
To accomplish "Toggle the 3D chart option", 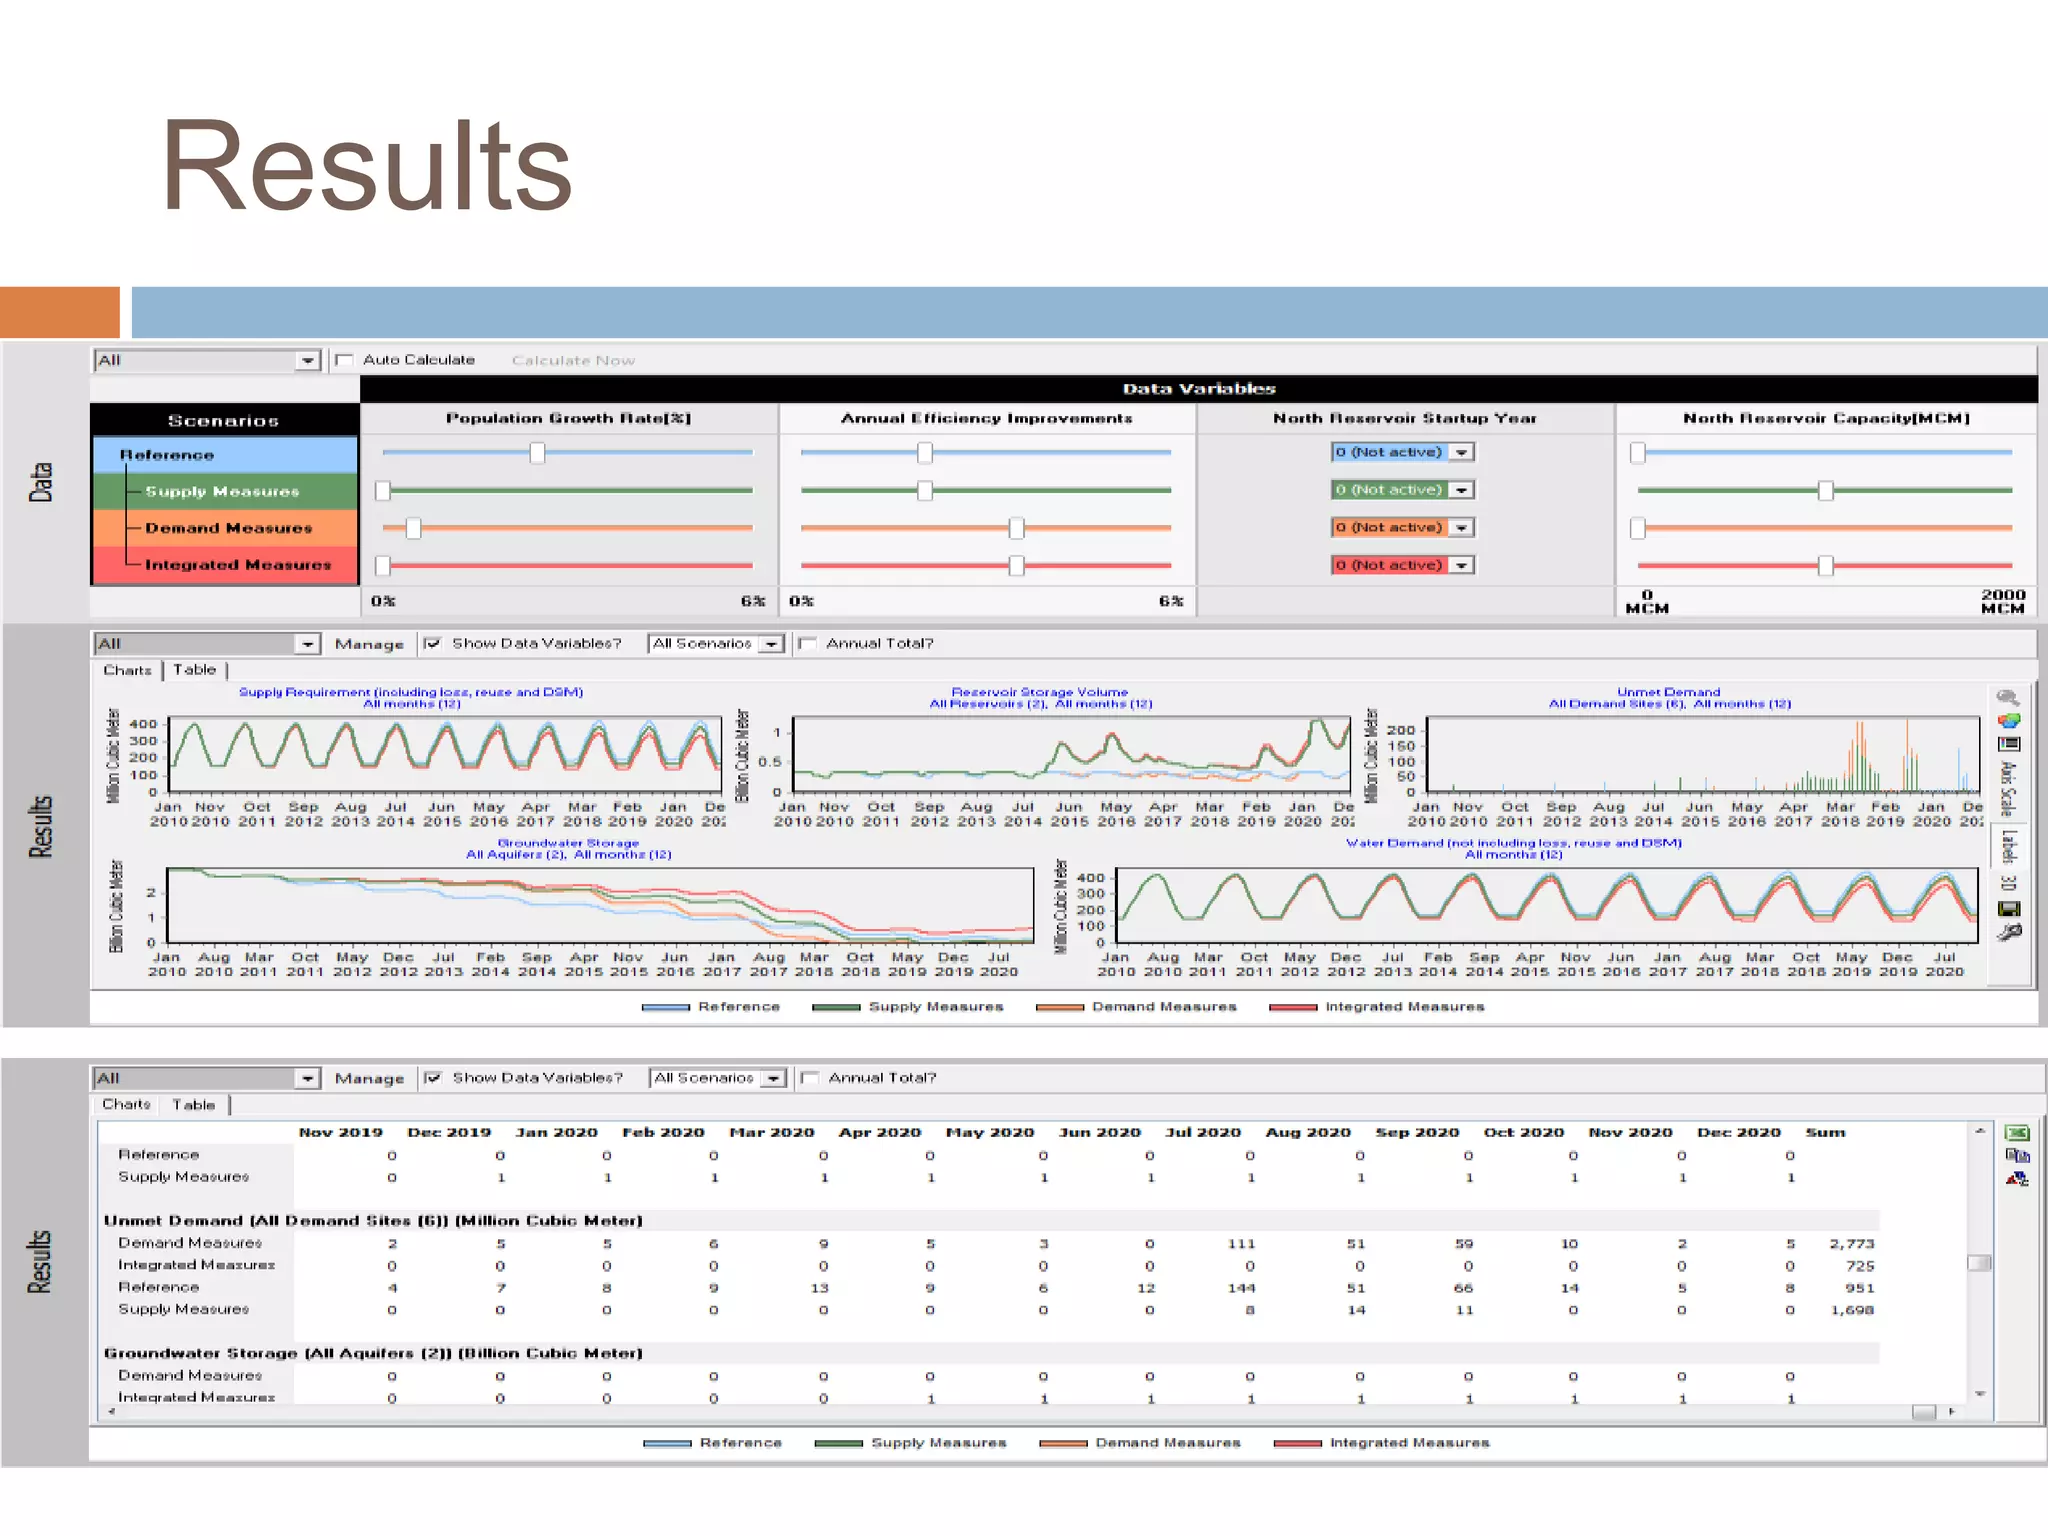I will coord(2008,883).
